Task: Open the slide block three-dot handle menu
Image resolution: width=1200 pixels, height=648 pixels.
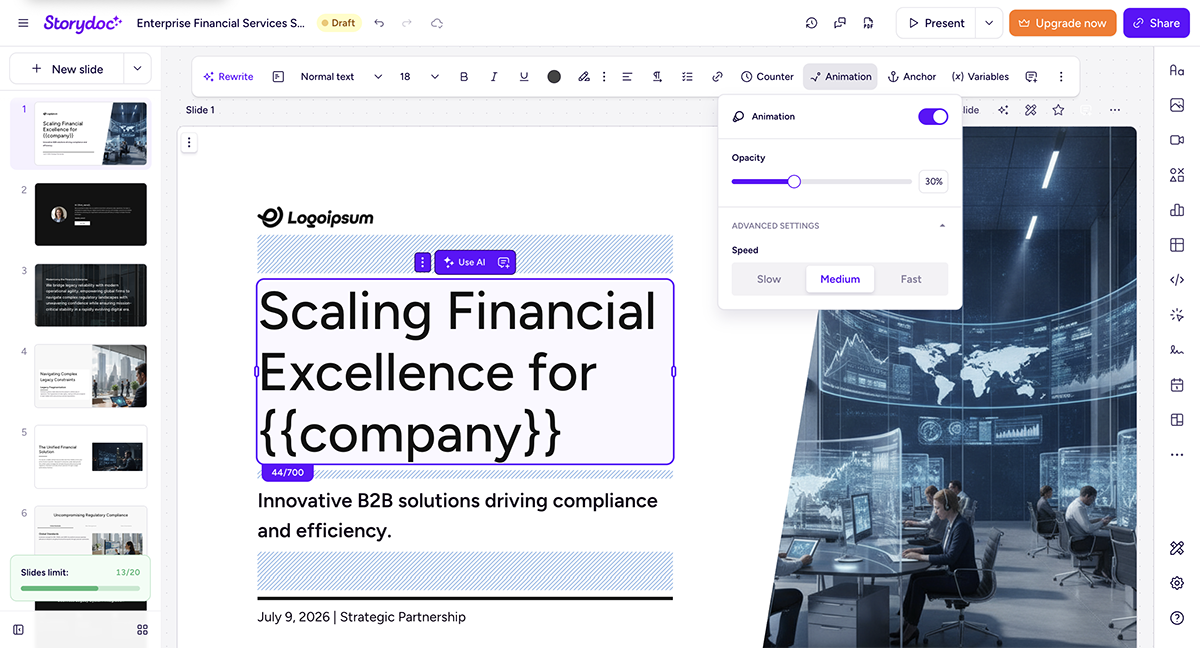Action: pyautogui.click(x=189, y=143)
